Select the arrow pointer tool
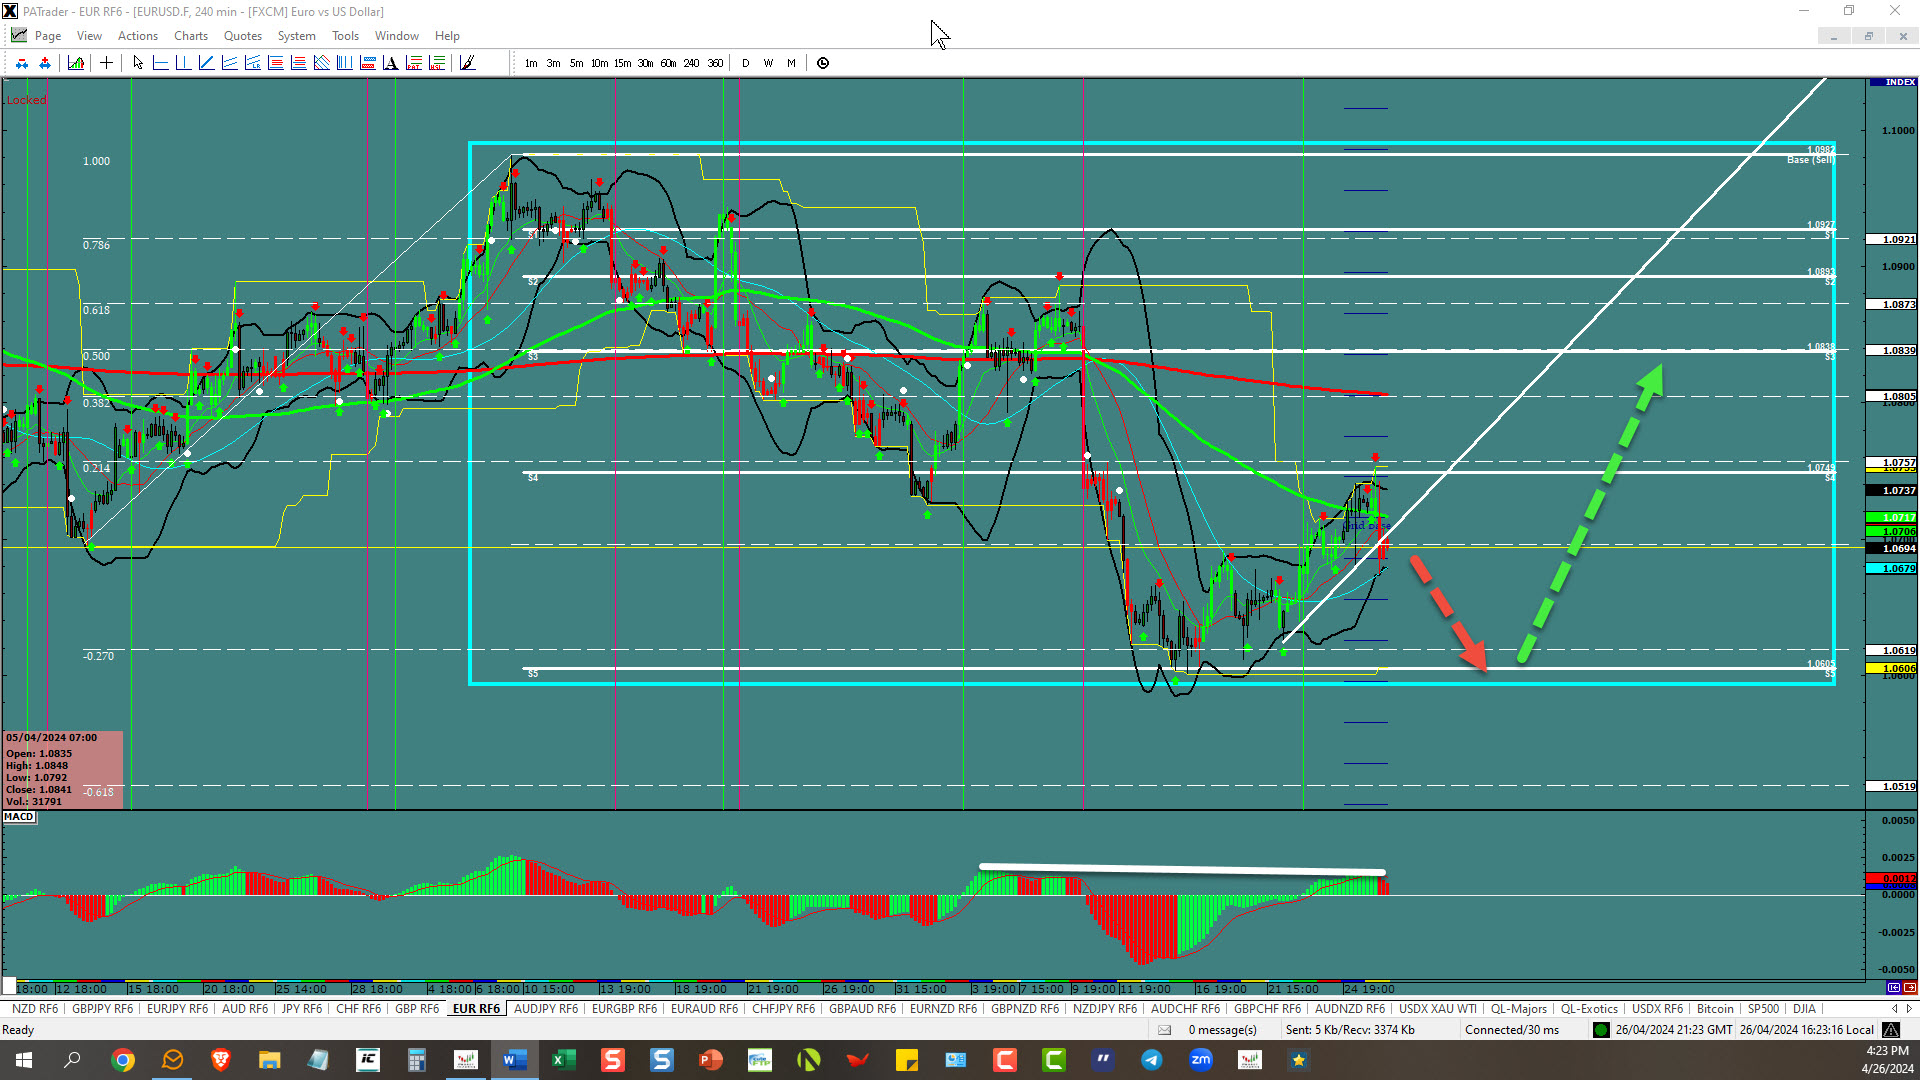 [x=138, y=63]
